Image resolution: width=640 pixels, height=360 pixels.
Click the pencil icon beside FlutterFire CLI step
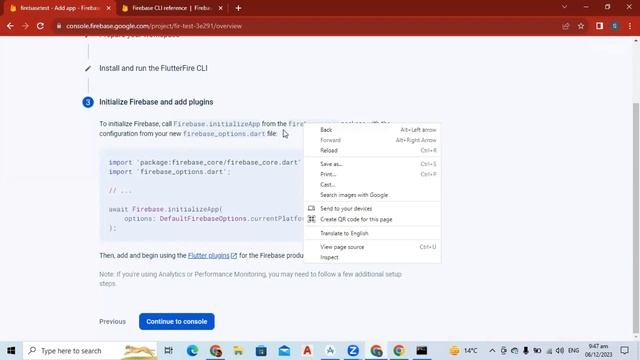coord(88,68)
